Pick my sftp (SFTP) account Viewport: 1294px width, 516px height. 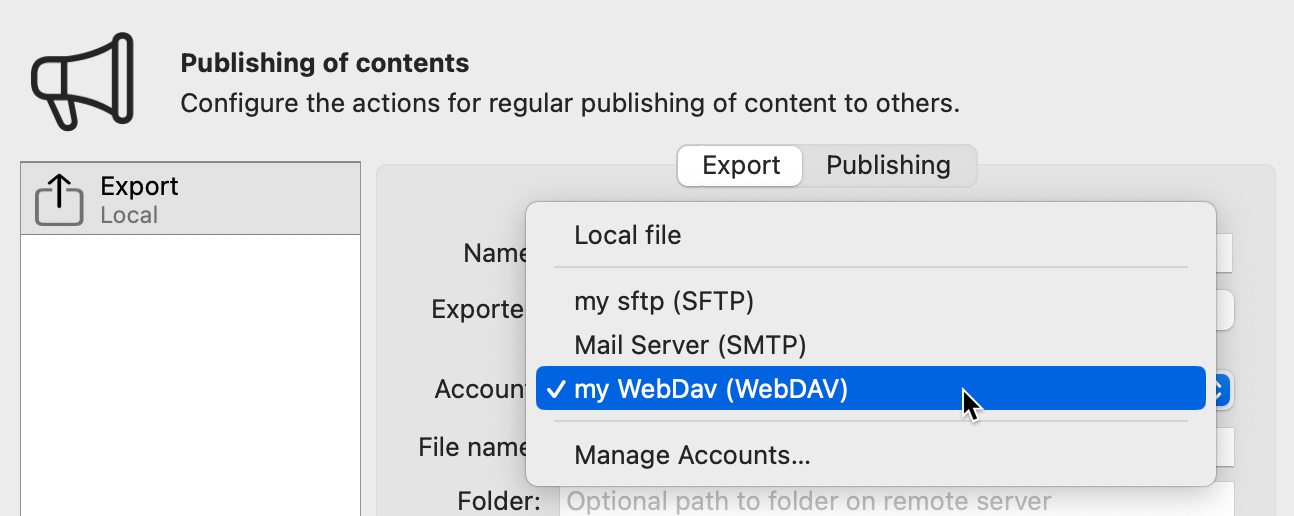(x=664, y=301)
